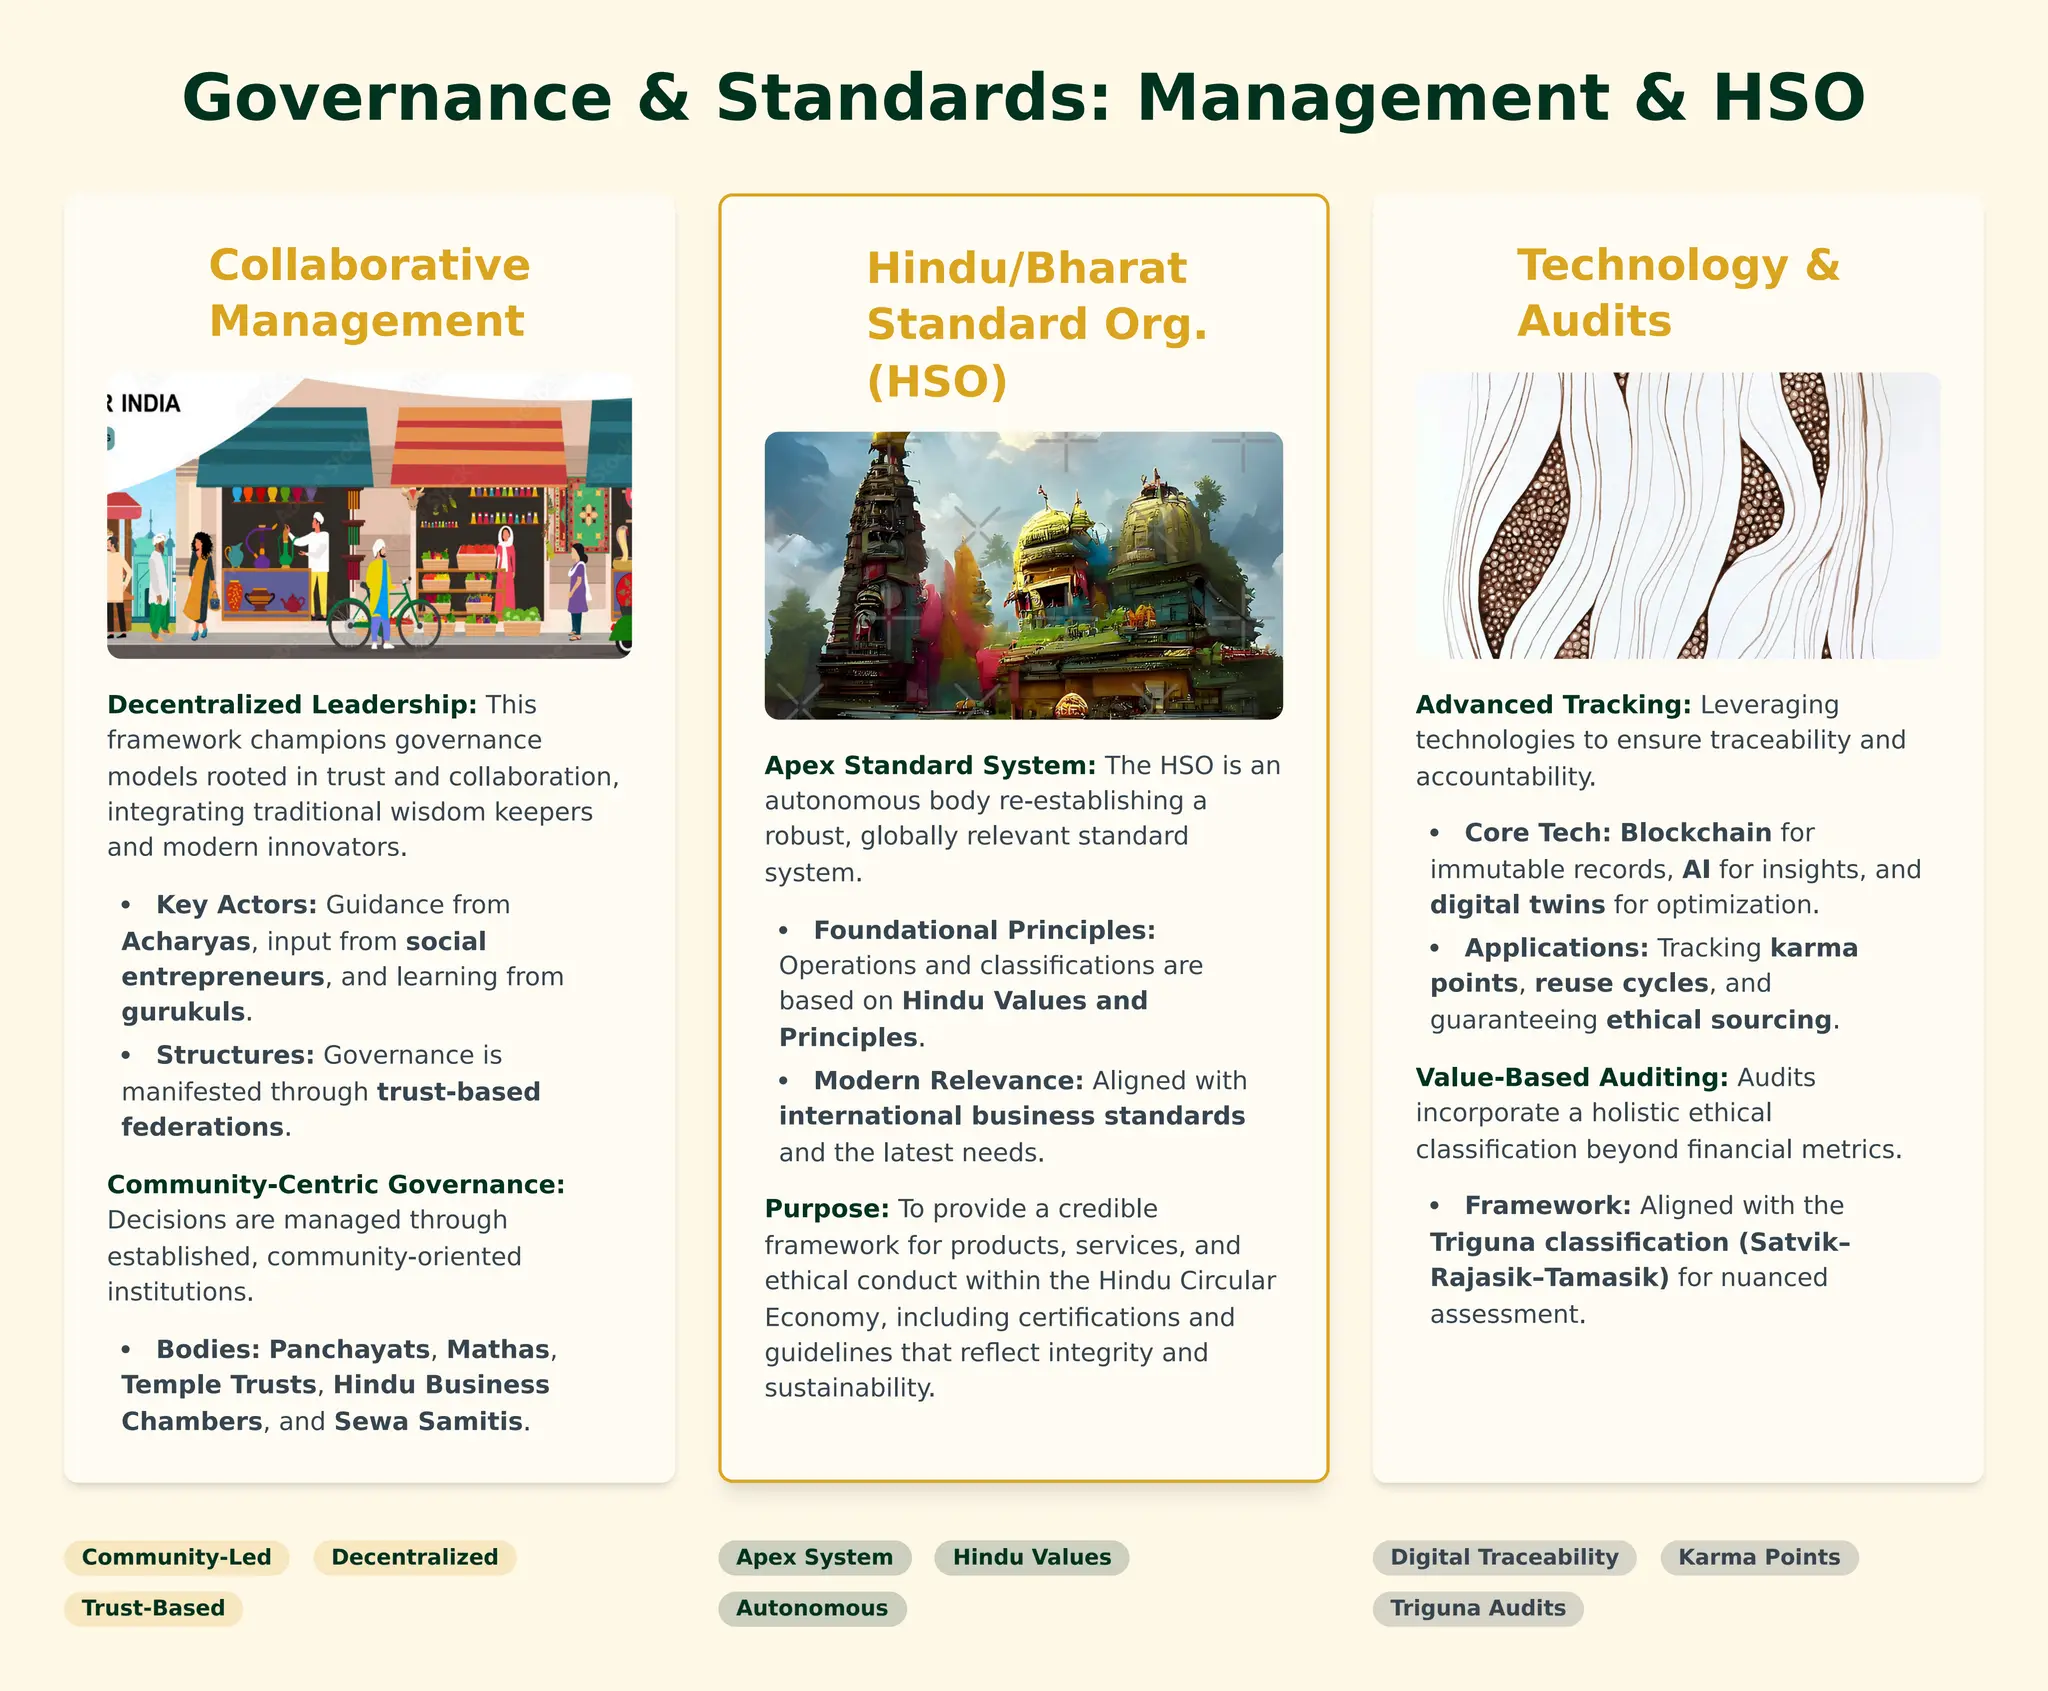Click the Decentralized Leadership subheading
This screenshot has height=1691, width=2048.
tap(292, 704)
